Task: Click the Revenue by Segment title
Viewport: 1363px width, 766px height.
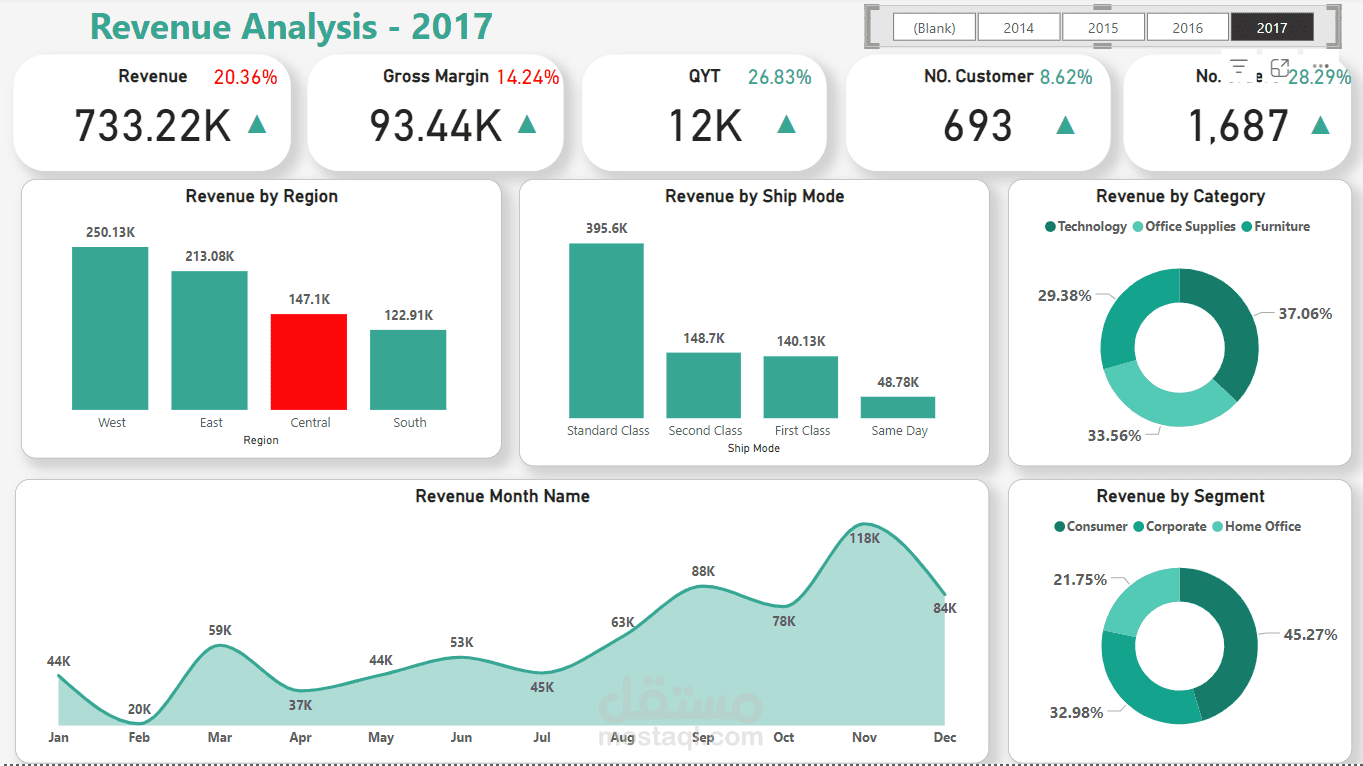Action: click(x=1181, y=497)
